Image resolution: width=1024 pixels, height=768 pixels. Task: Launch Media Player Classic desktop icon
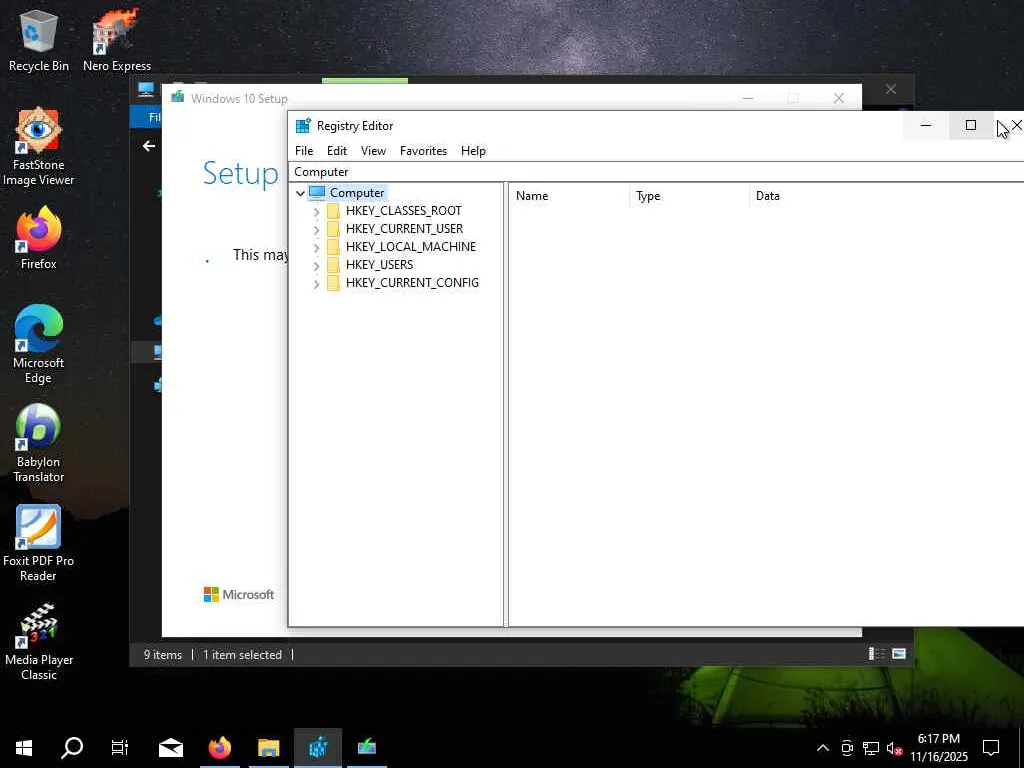[x=39, y=642]
